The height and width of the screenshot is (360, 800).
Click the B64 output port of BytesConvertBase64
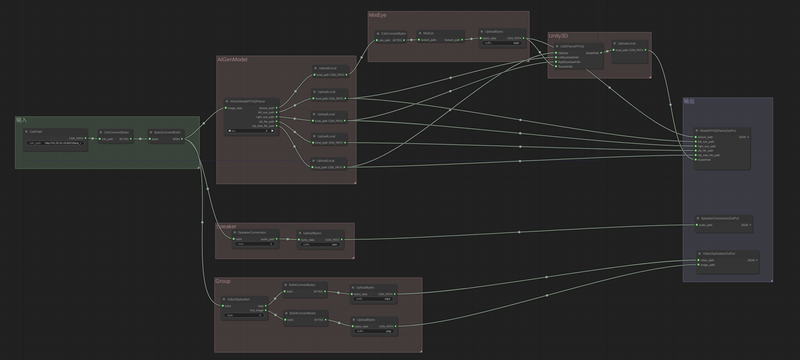point(183,139)
